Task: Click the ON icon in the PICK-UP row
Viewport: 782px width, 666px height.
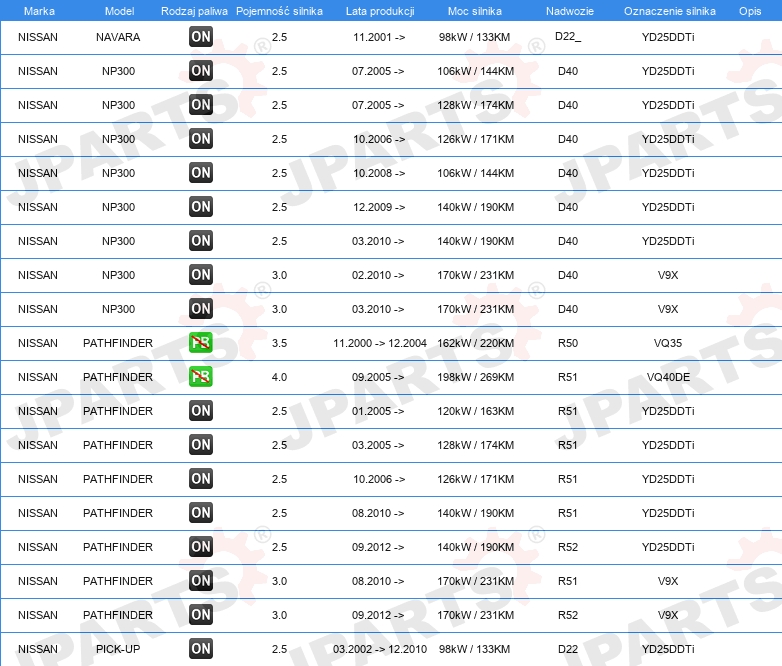Action: [201, 649]
